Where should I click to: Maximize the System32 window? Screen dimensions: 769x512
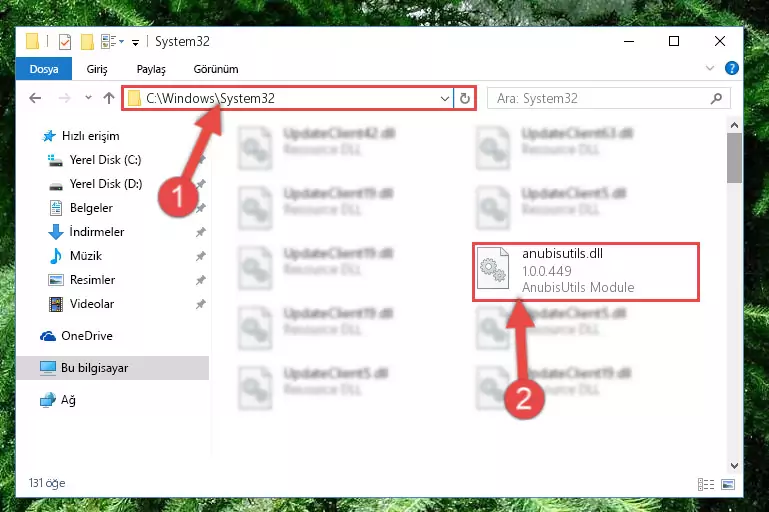click(x=674, y=42)
